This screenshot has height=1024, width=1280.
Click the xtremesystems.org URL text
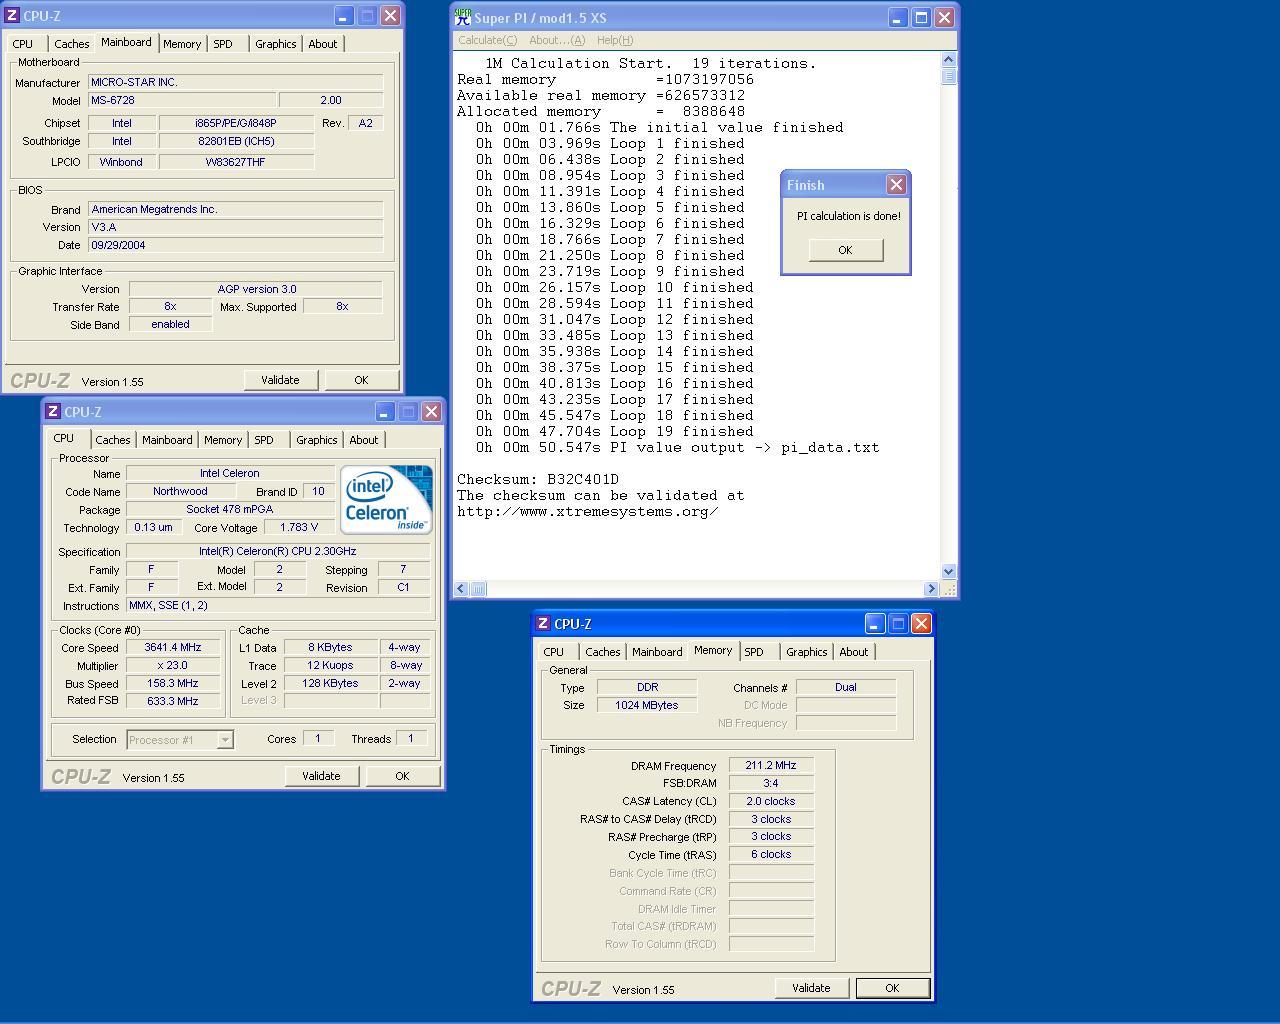click(x=588, y=511)
